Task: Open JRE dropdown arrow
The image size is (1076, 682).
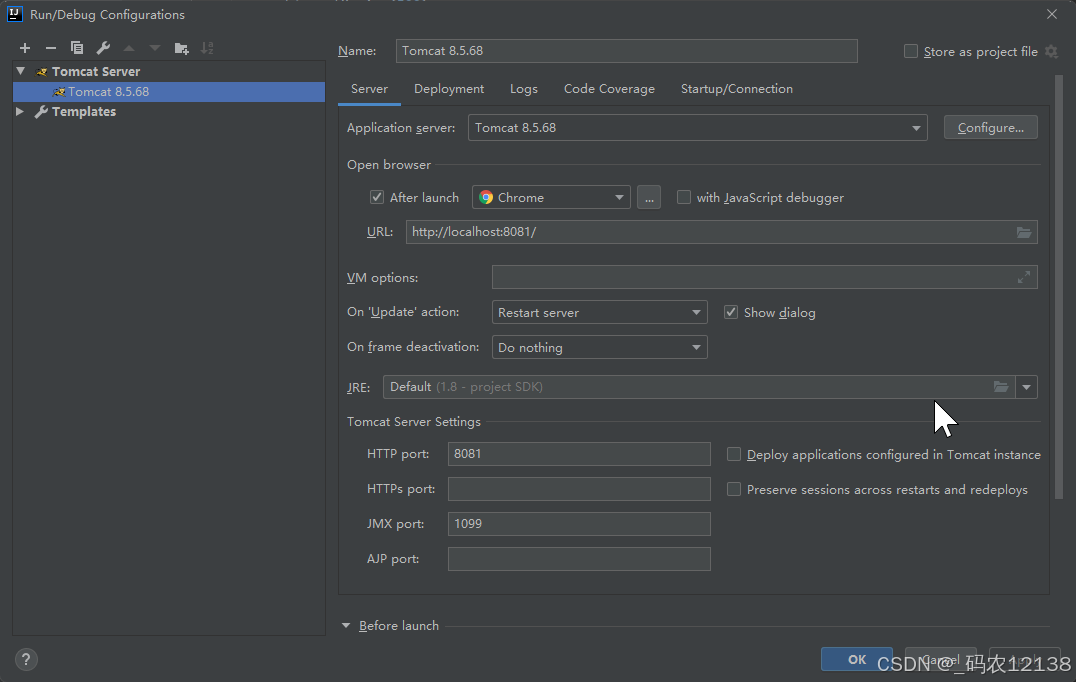Action: [x=1027, y=387]
